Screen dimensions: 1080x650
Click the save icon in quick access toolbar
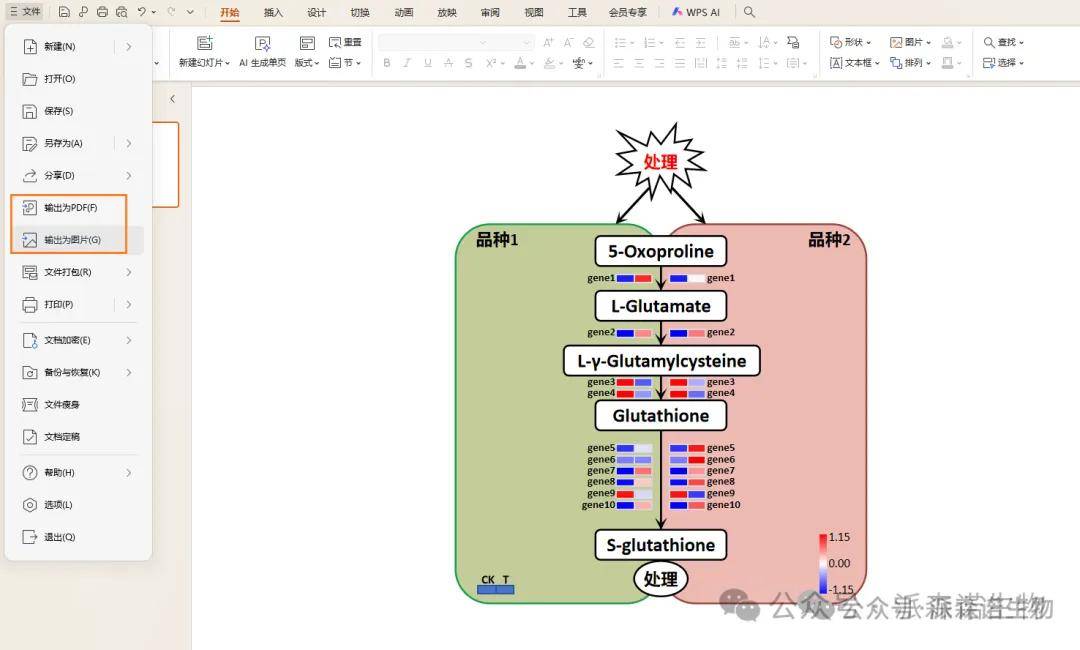pyautogui.click(x=64, y=12)
